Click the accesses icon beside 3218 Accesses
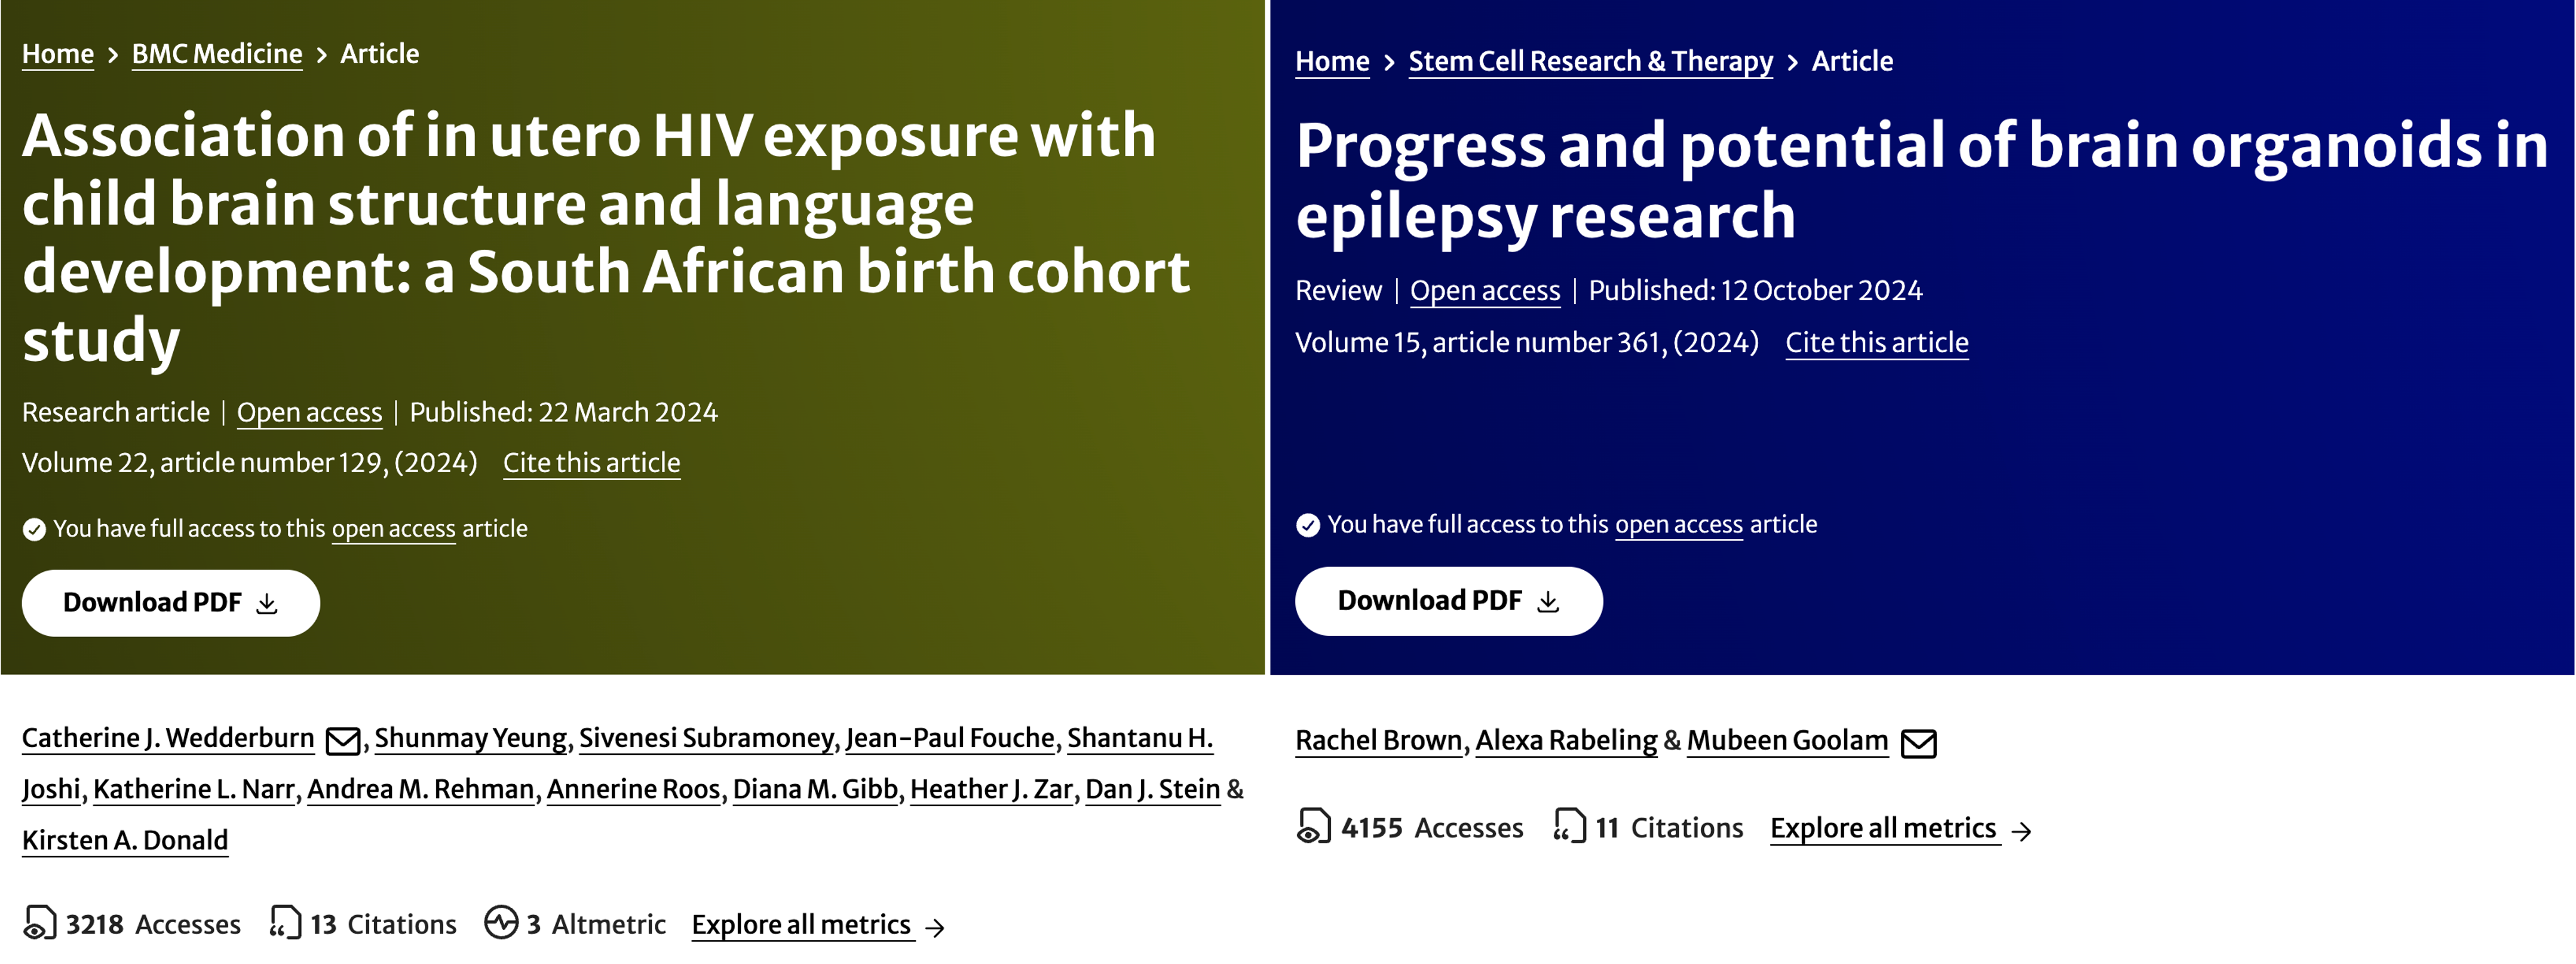Viewport: 2576px width, 964px height. click(x=40, y=923)
